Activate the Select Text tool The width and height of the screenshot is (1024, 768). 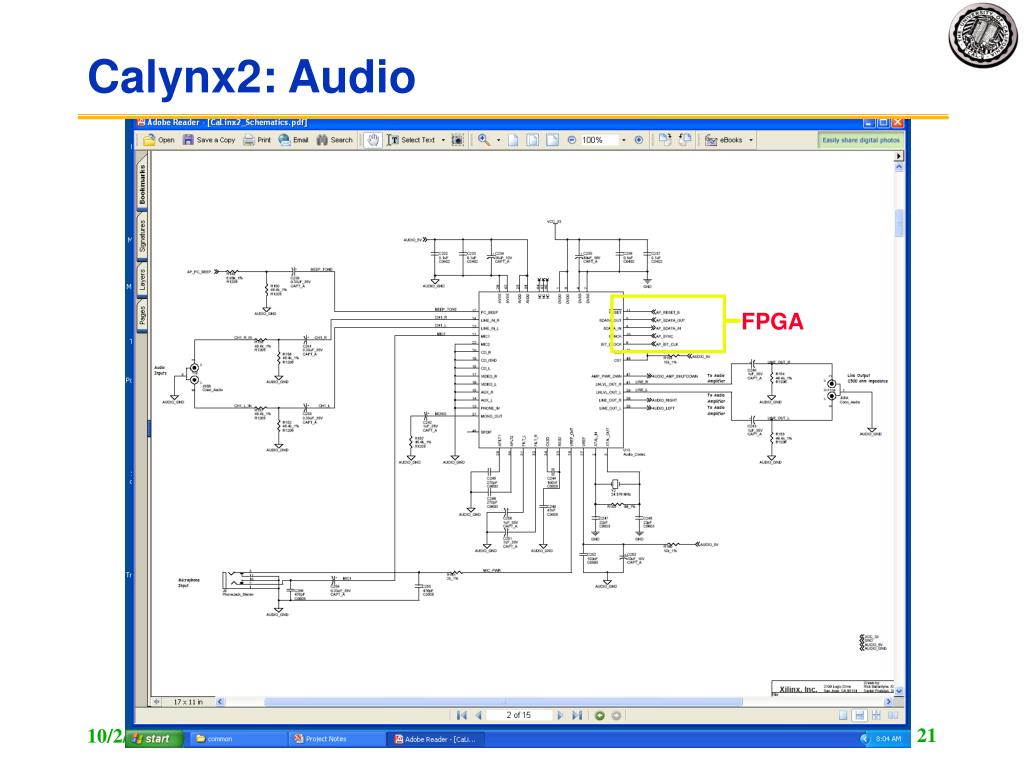(x=411, y=140)
